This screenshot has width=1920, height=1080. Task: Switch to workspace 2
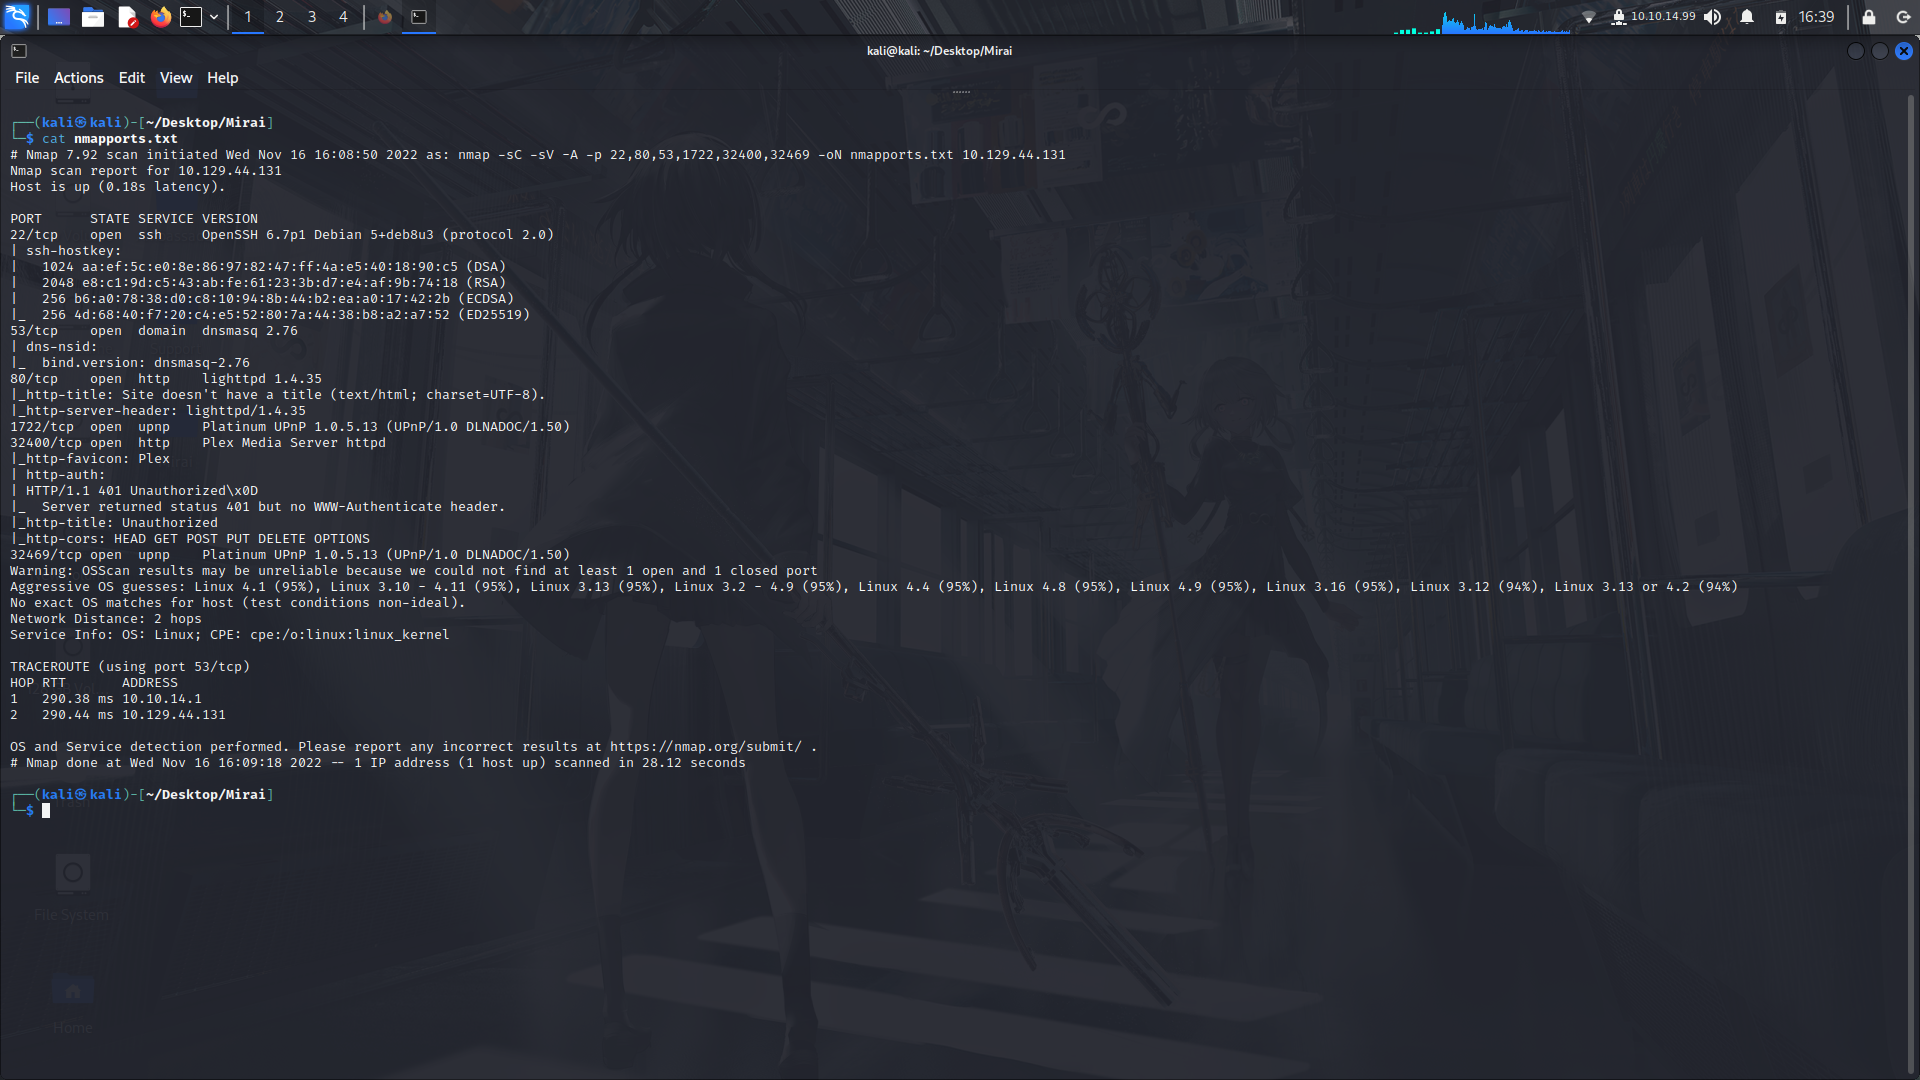point(280,17)
